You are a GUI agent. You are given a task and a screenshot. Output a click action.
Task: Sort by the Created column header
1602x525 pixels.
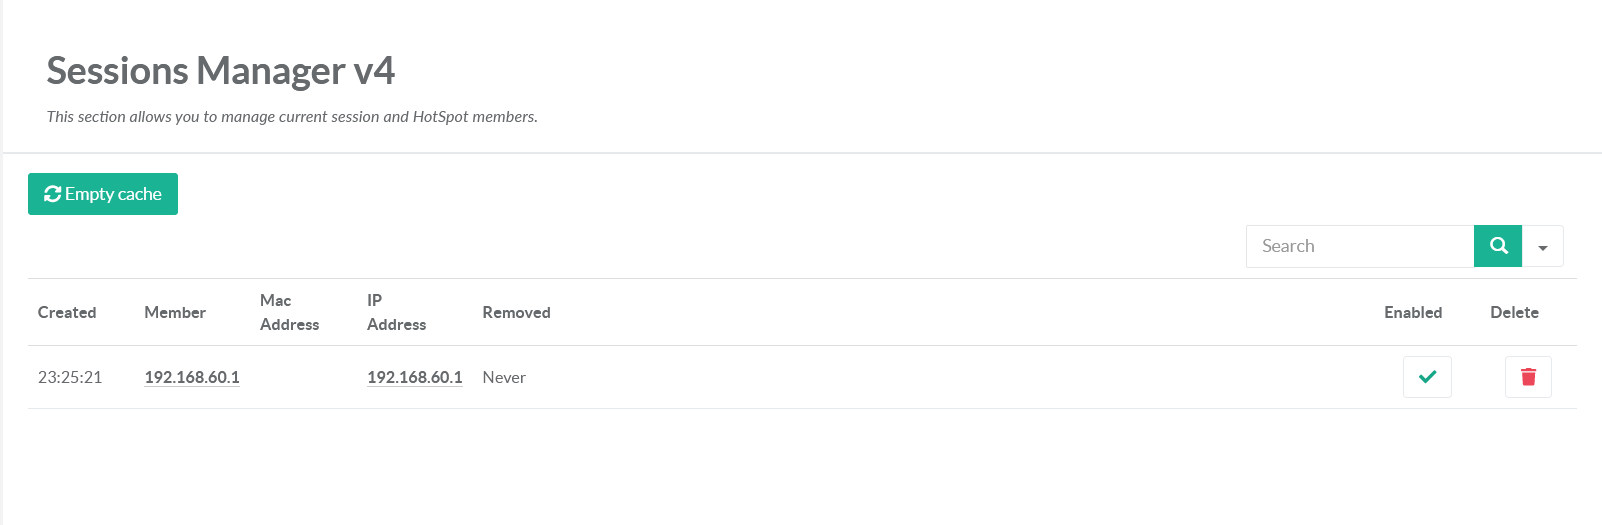click(x=67, y=312)
